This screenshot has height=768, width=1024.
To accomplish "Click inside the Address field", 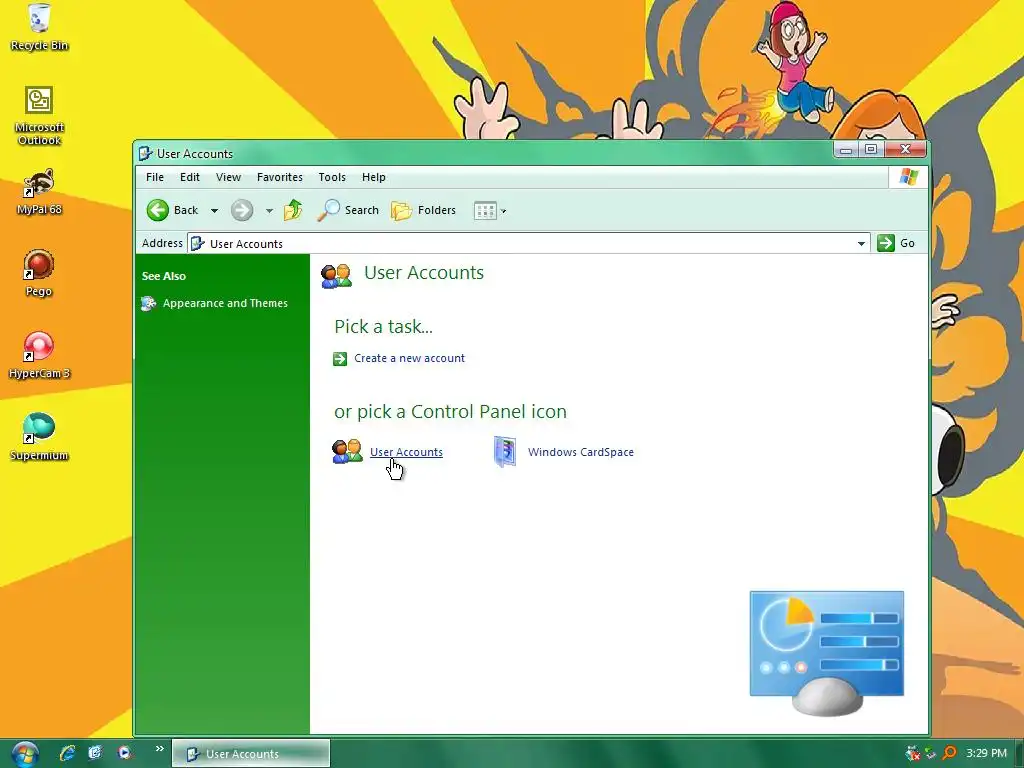I will click(x=528, y=244).
